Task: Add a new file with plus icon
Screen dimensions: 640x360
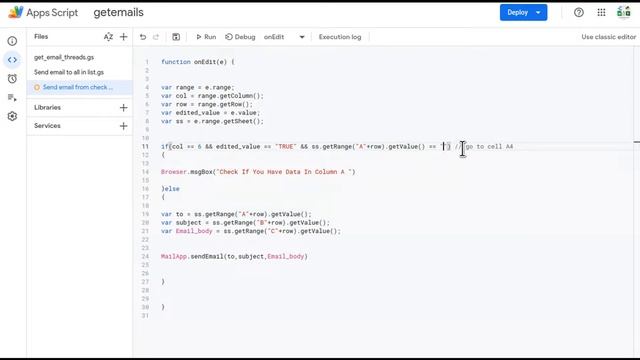Action: pos(123,37)
